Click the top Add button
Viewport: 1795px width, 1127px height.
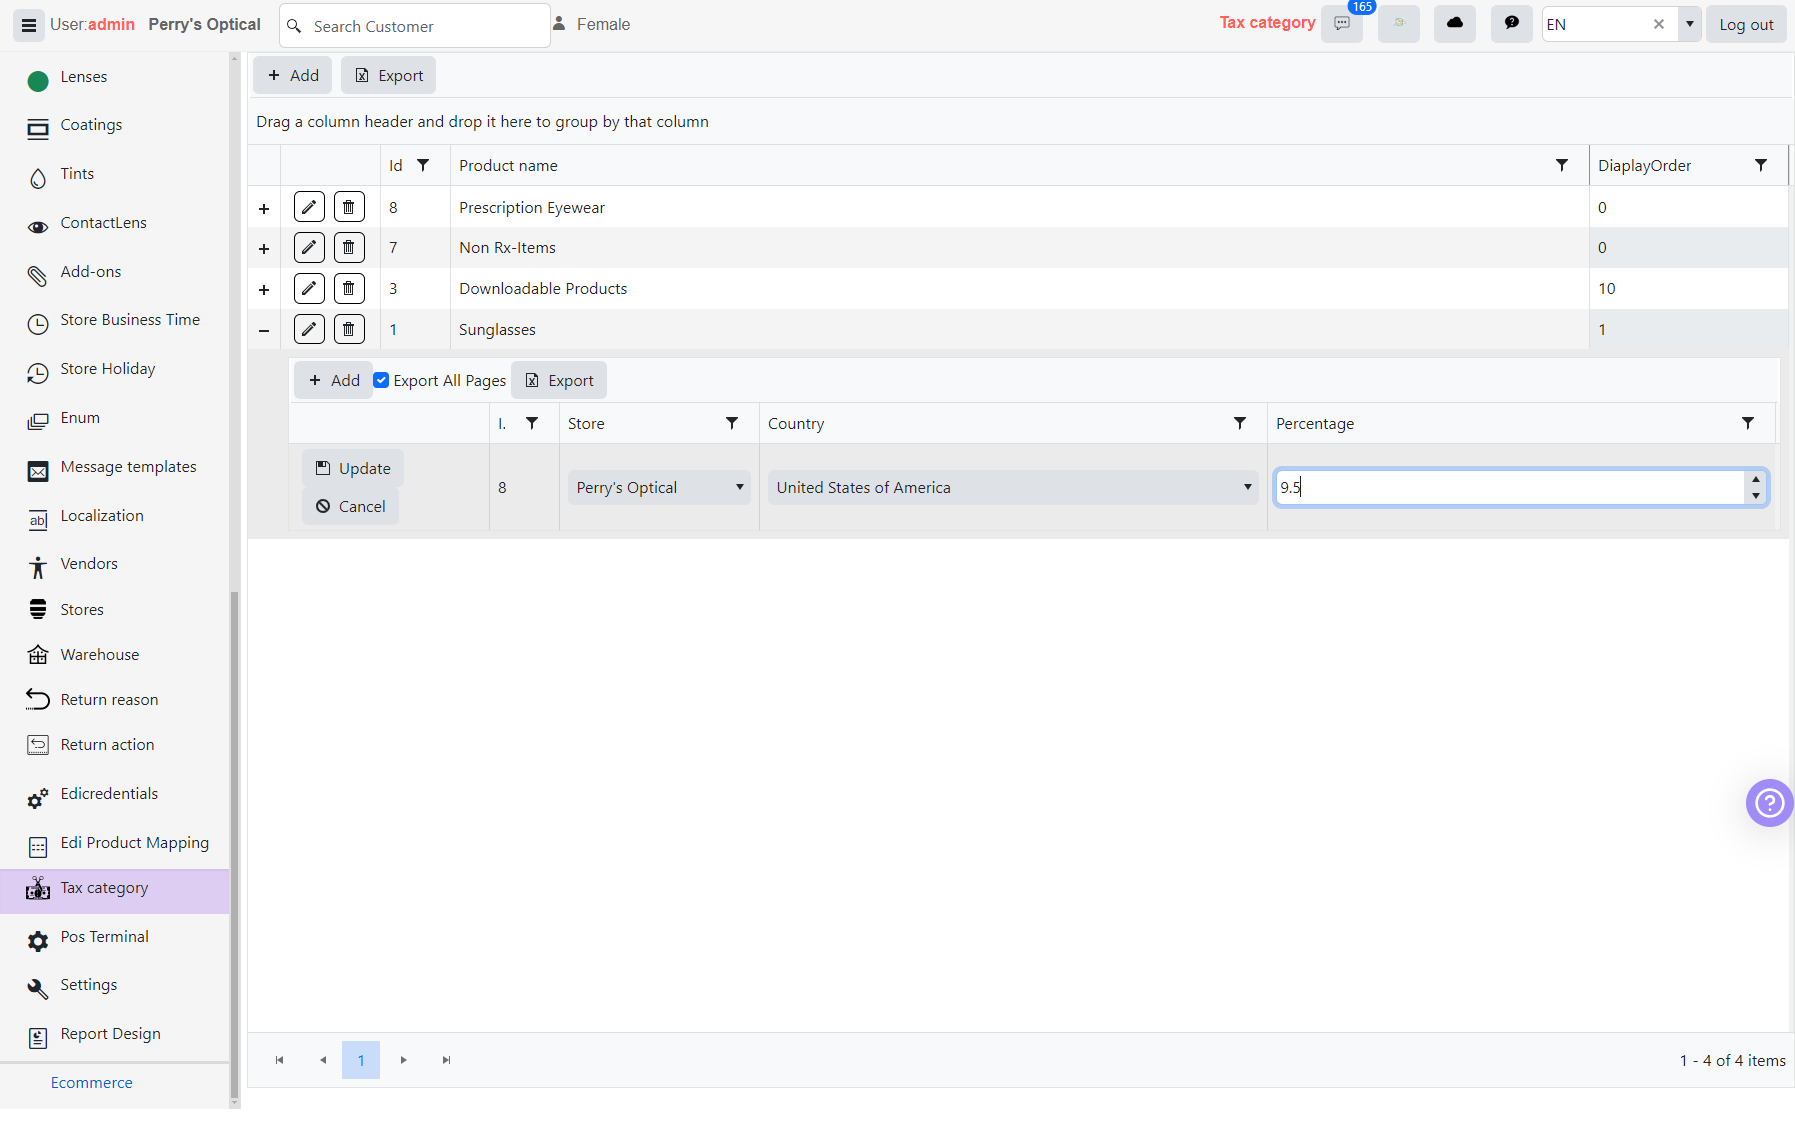point(293,75)
